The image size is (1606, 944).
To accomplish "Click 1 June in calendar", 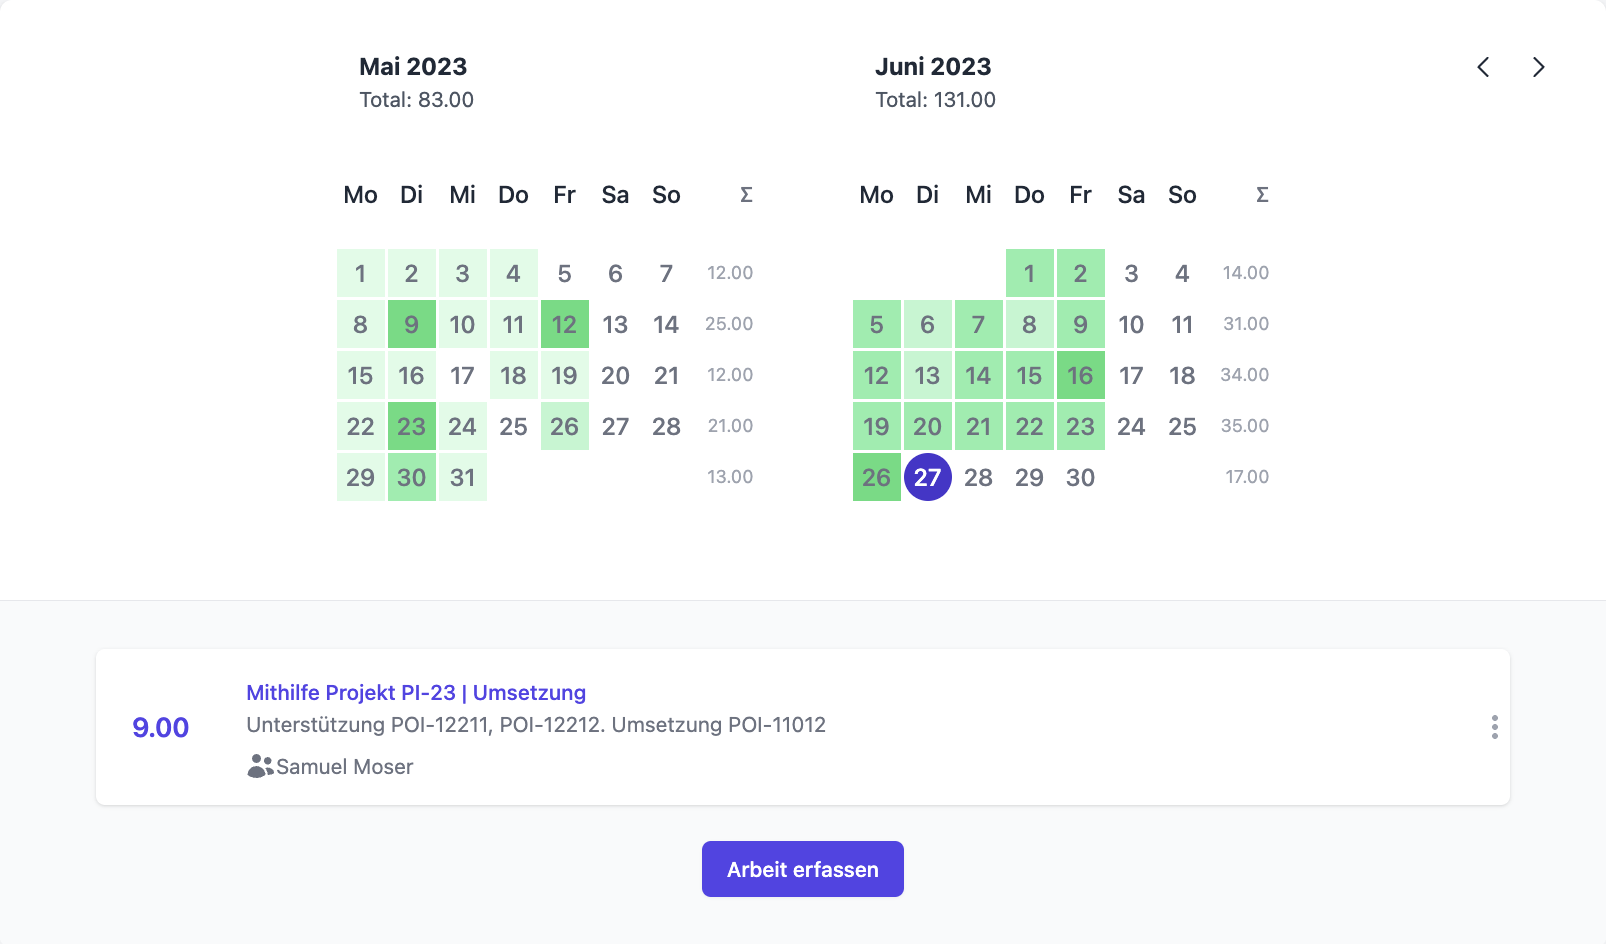I will (x=1029, y=273).
